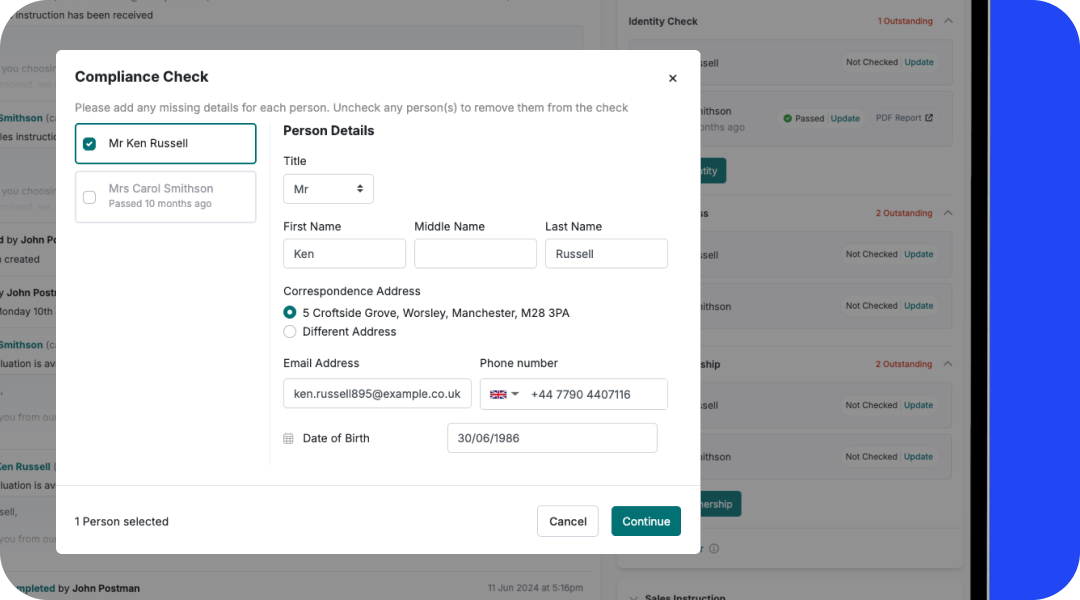Expand the Sales Instruction section chevron
This screenshot has height=600, width=1080.
(x=633, y=597)
